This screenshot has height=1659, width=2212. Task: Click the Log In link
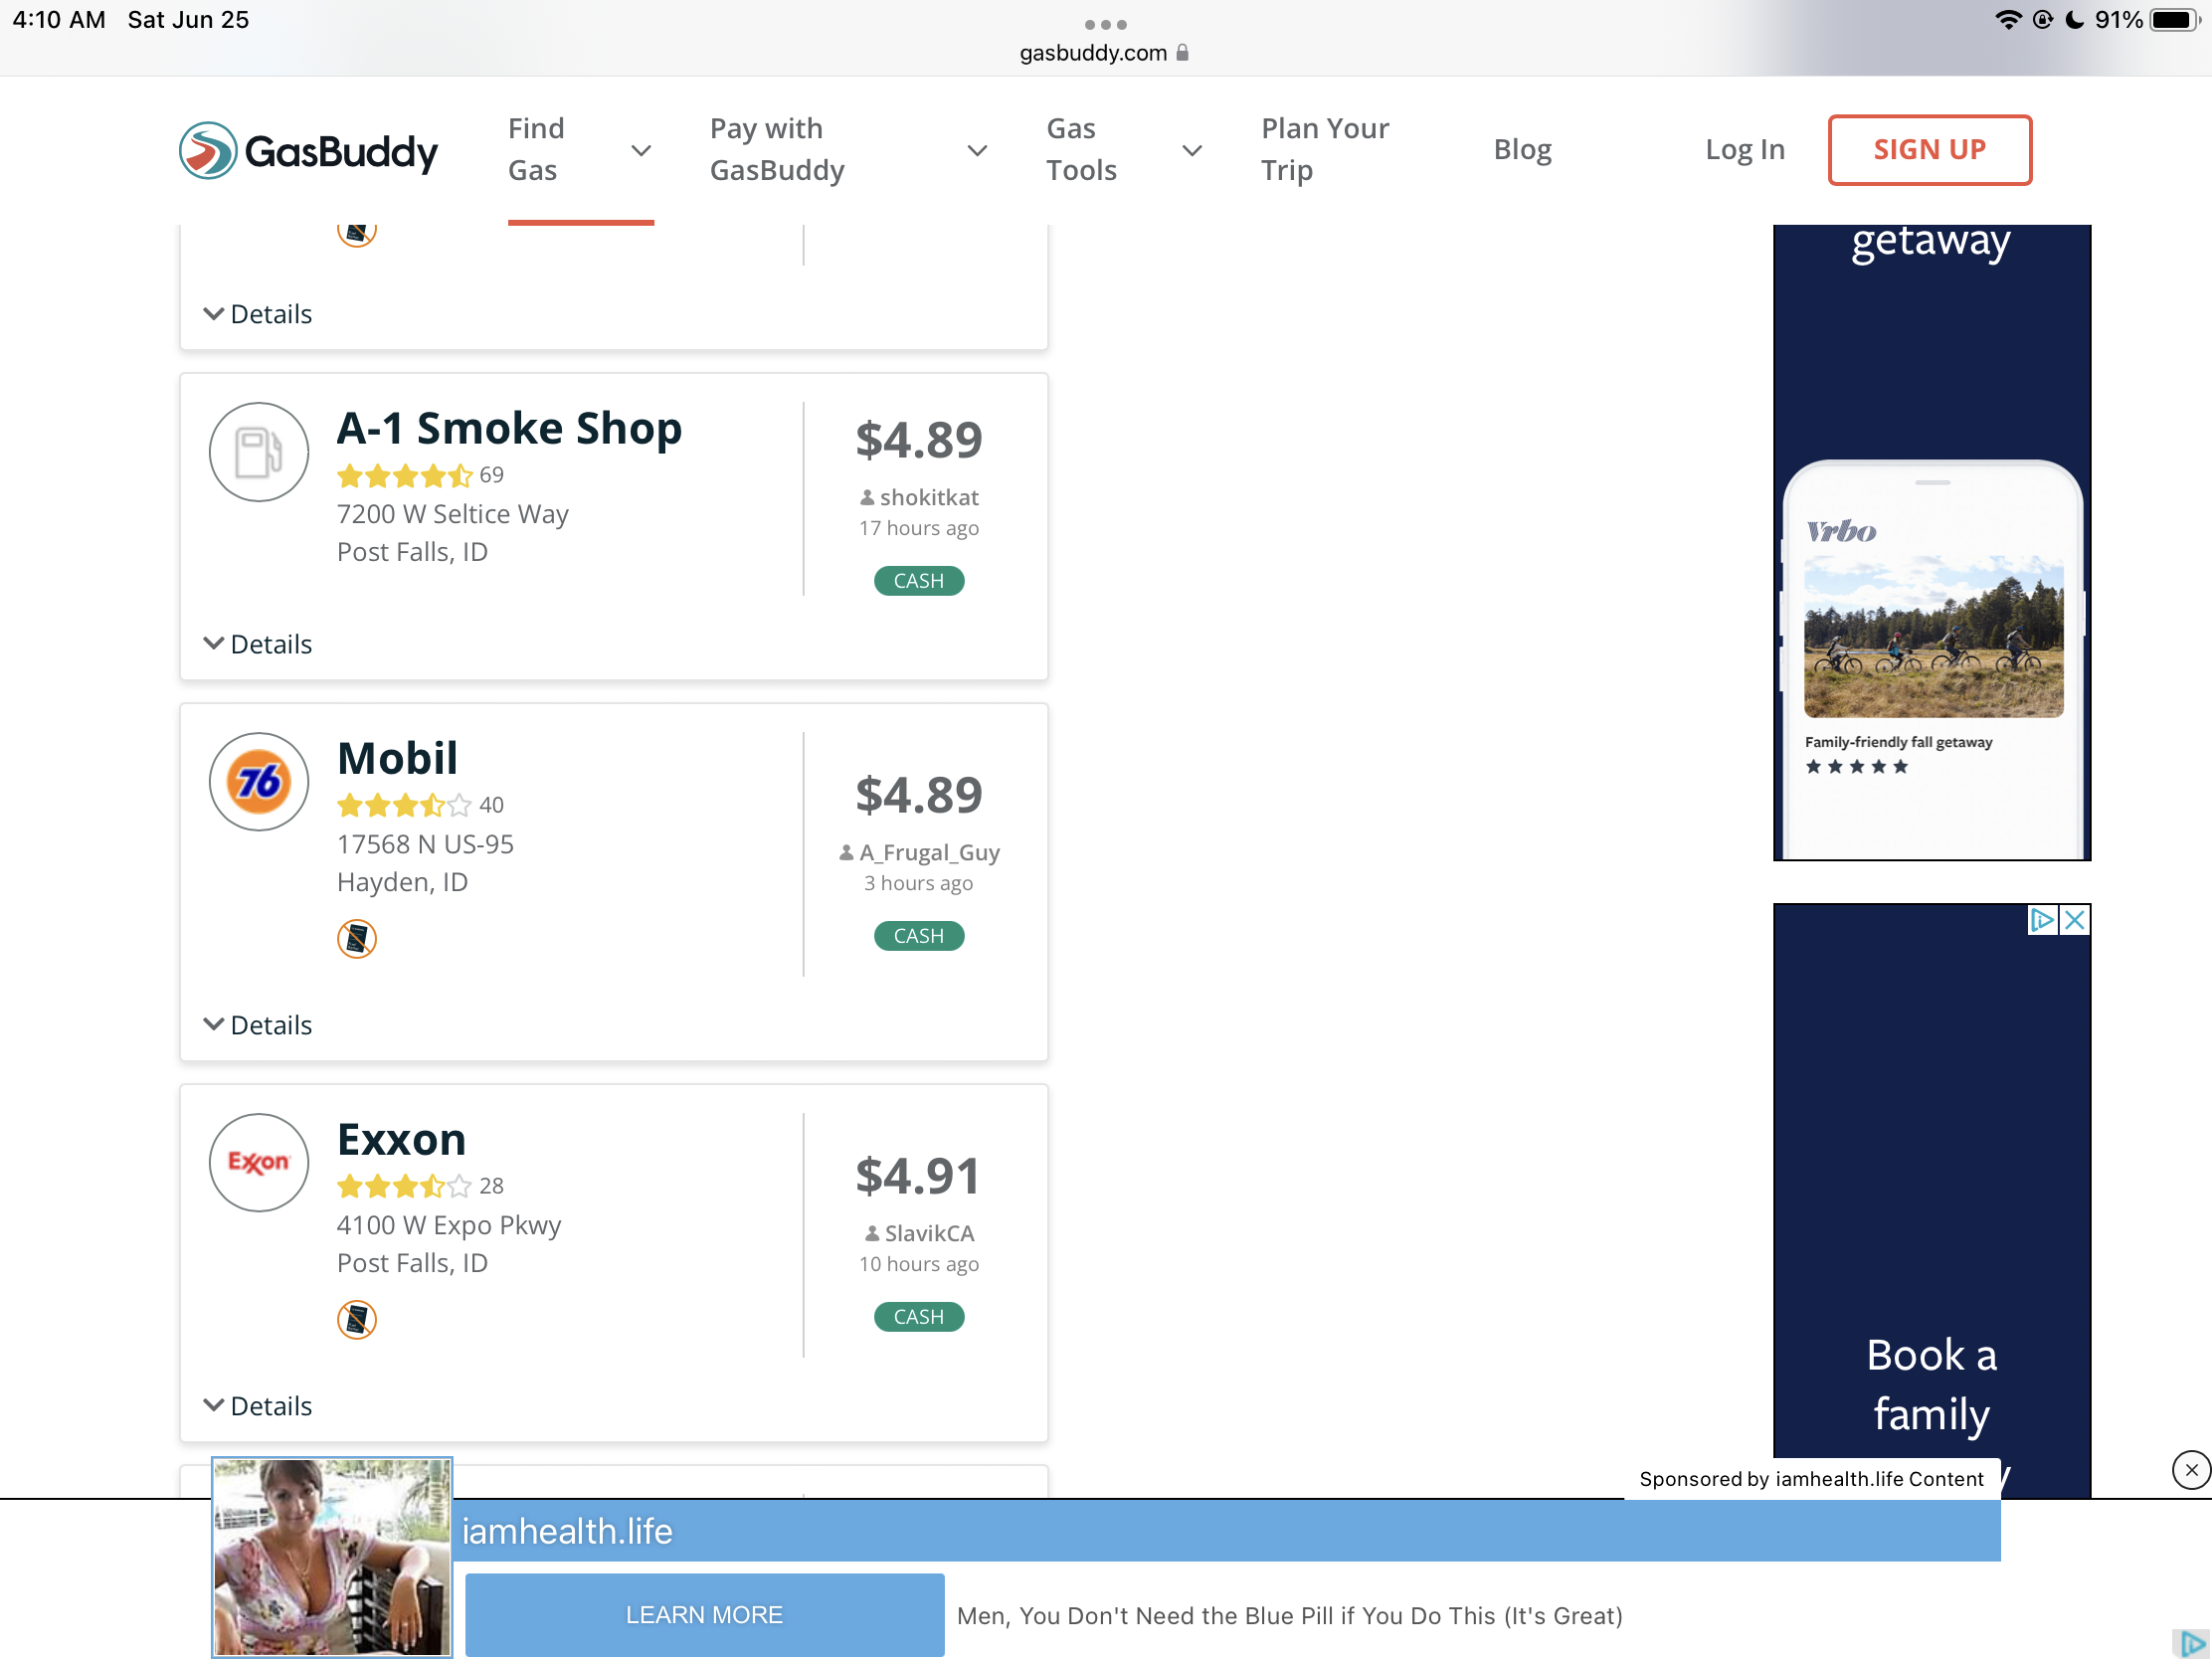[1744, 150]
